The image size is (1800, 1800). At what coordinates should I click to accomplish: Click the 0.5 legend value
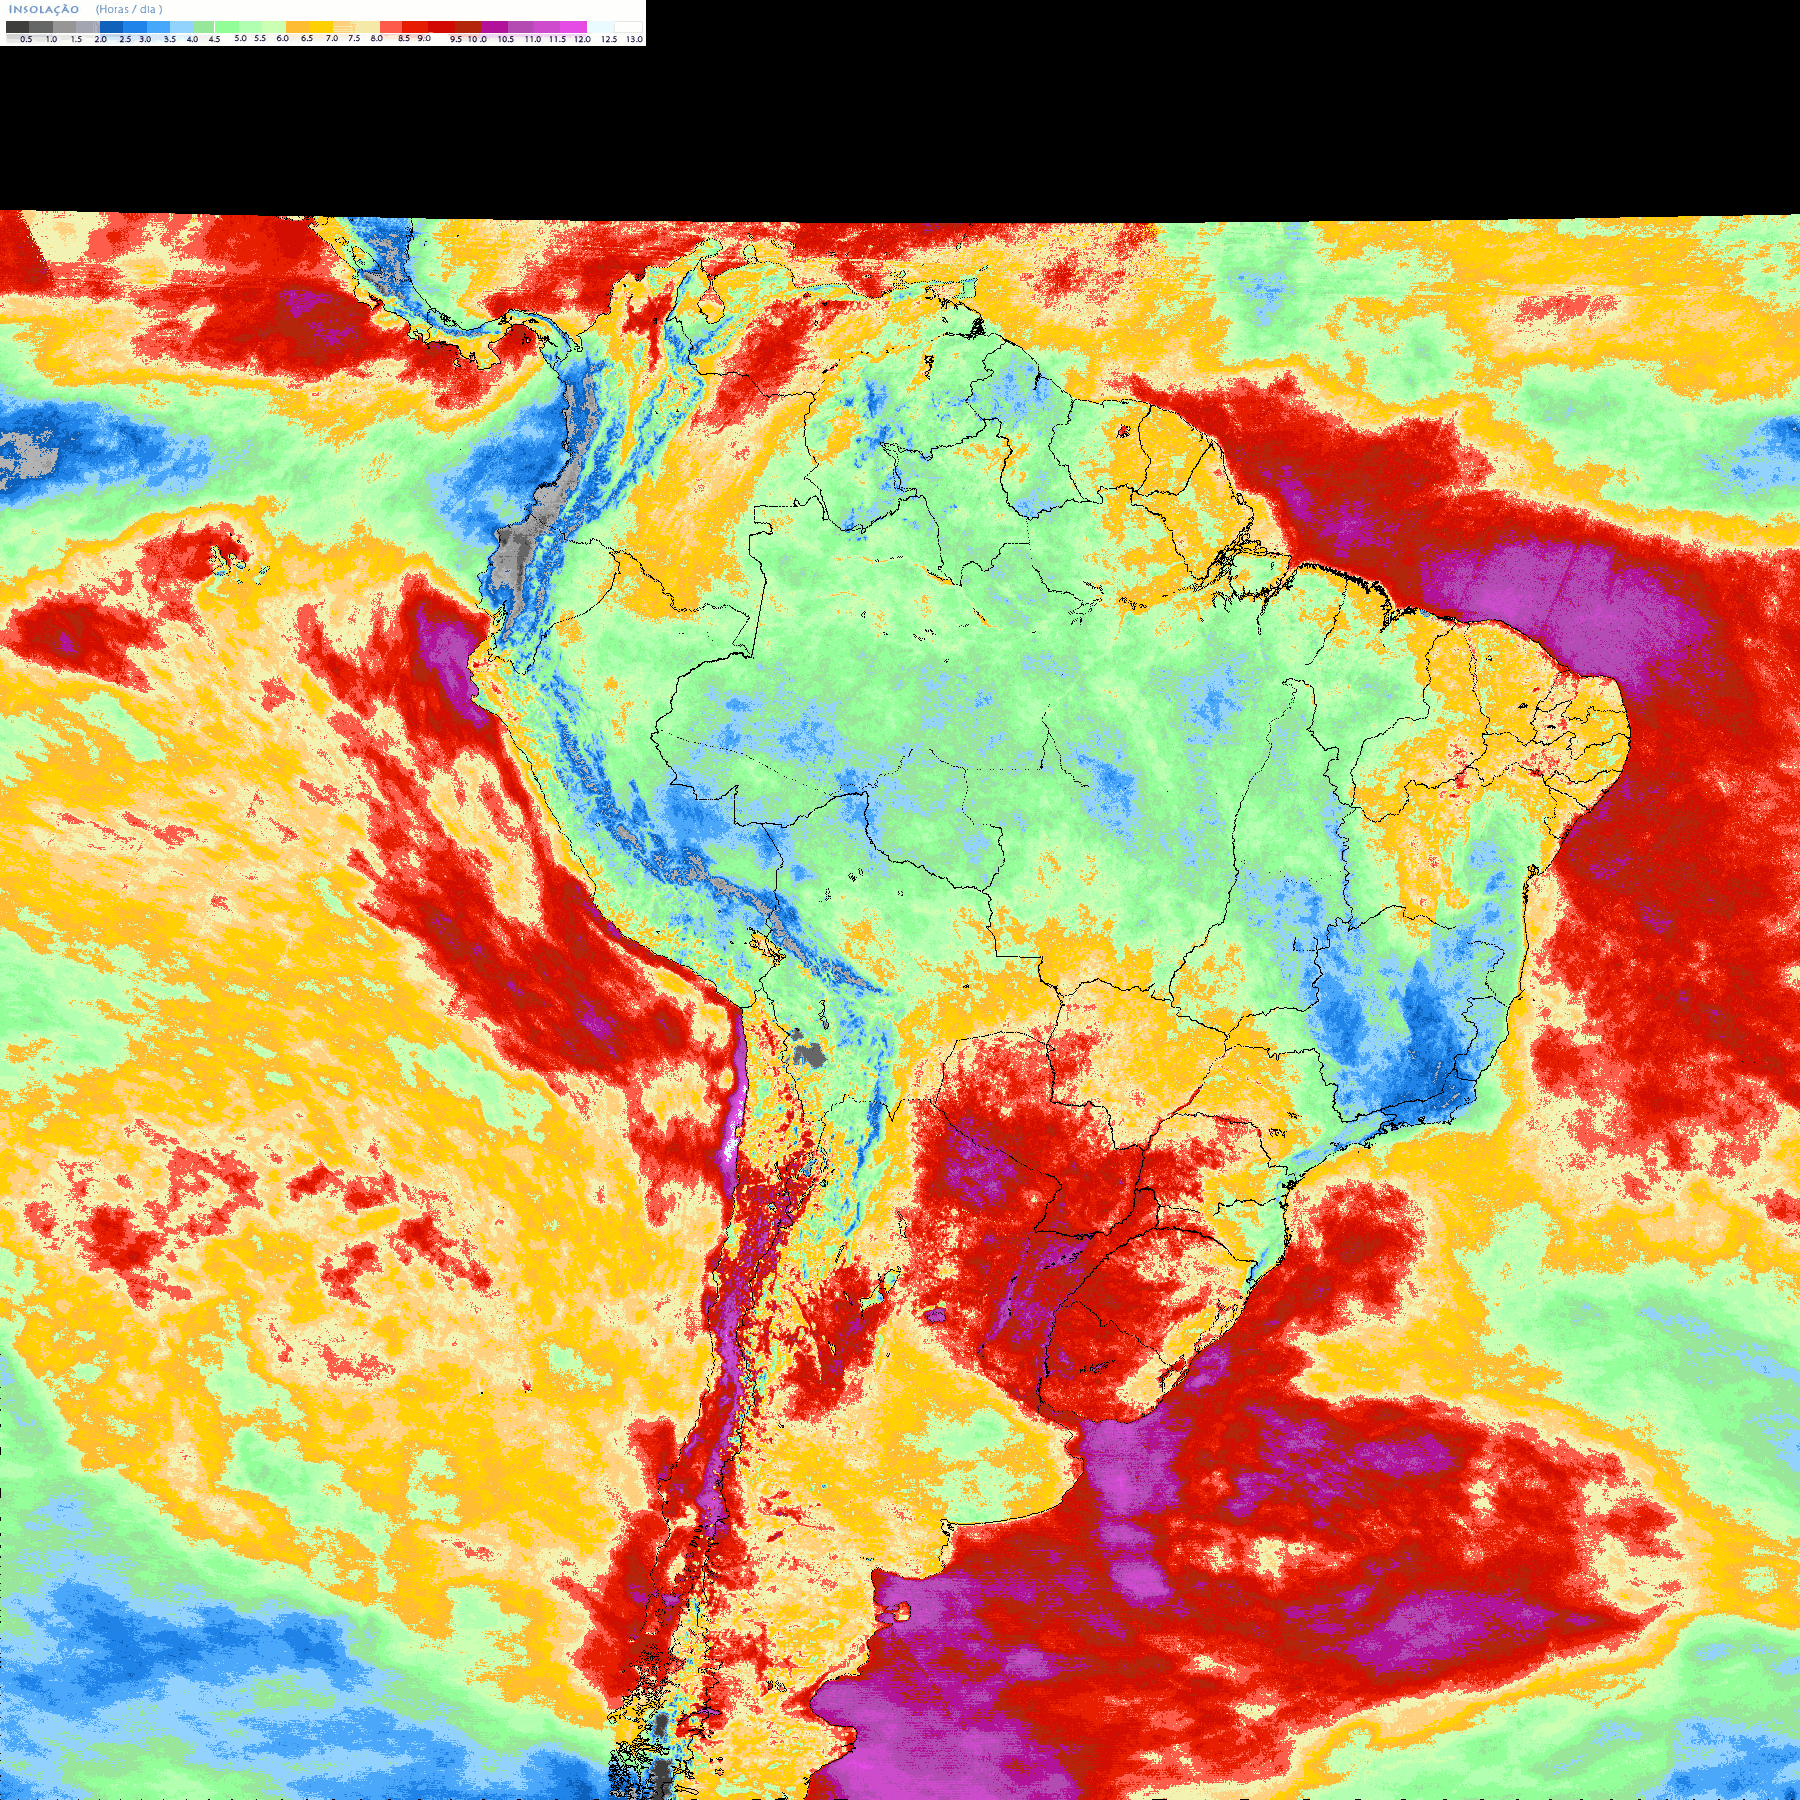(x=26, y=39)
